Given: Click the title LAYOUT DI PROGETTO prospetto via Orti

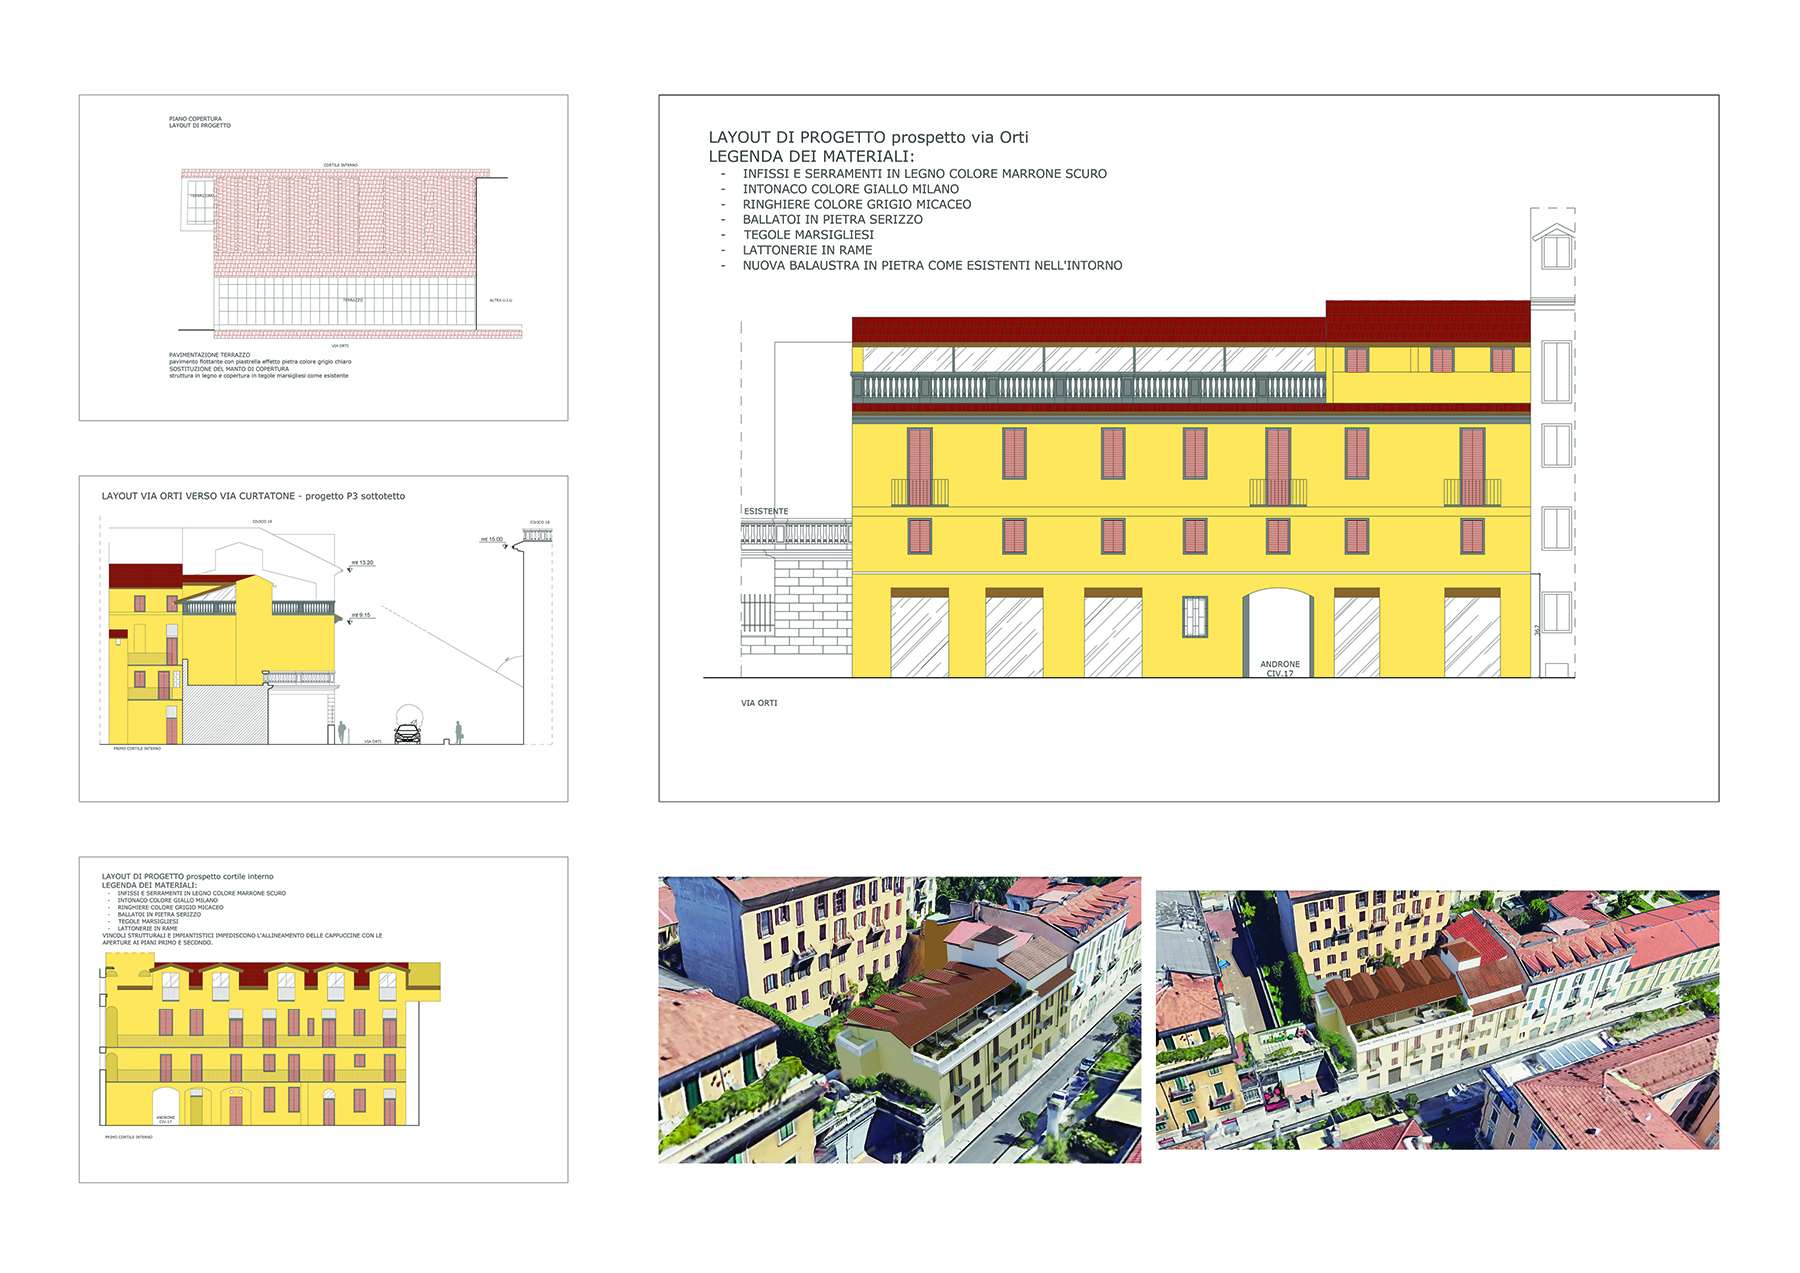Looking at the screenshot, I should tap(868, 138).
